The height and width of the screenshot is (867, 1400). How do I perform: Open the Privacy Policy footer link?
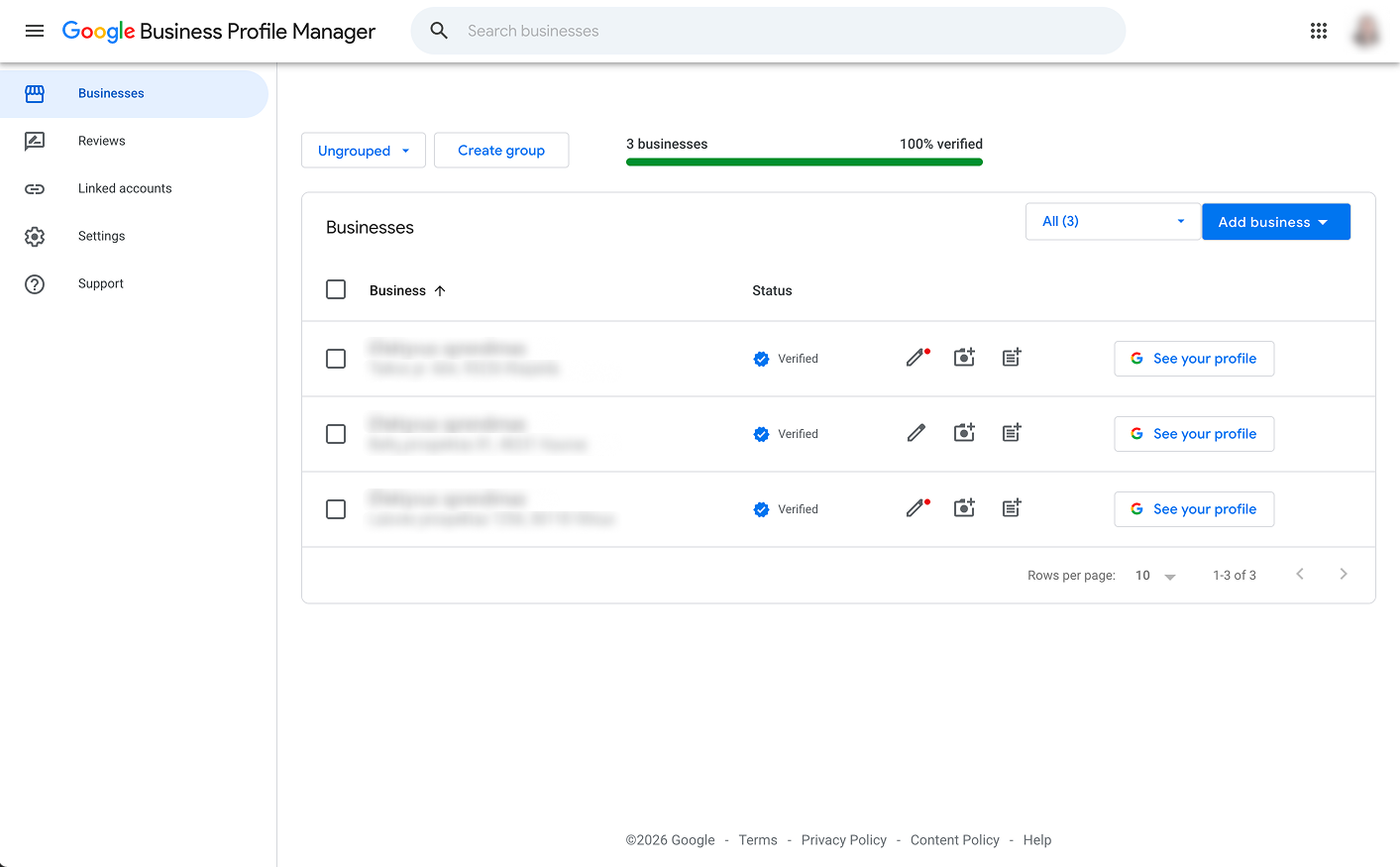(x=844, y=840)
